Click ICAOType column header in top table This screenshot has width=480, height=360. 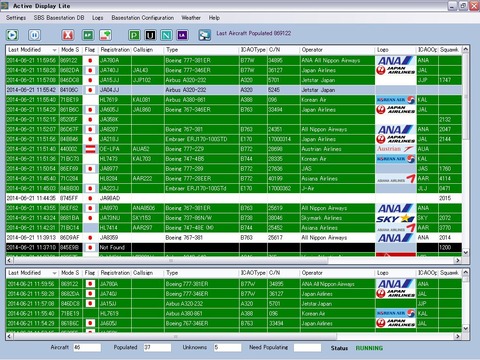click(253, 50)
